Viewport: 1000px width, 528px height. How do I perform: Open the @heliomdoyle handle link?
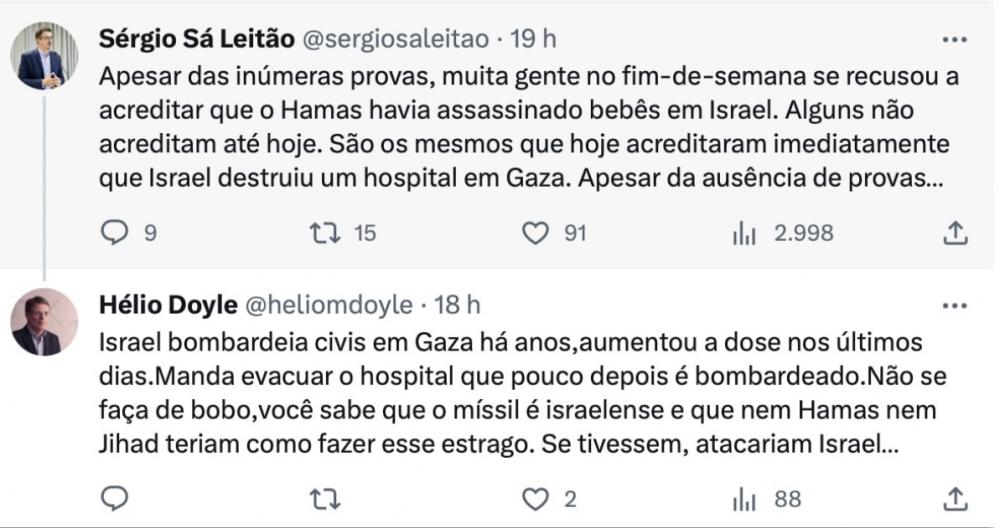click(329, 303)
